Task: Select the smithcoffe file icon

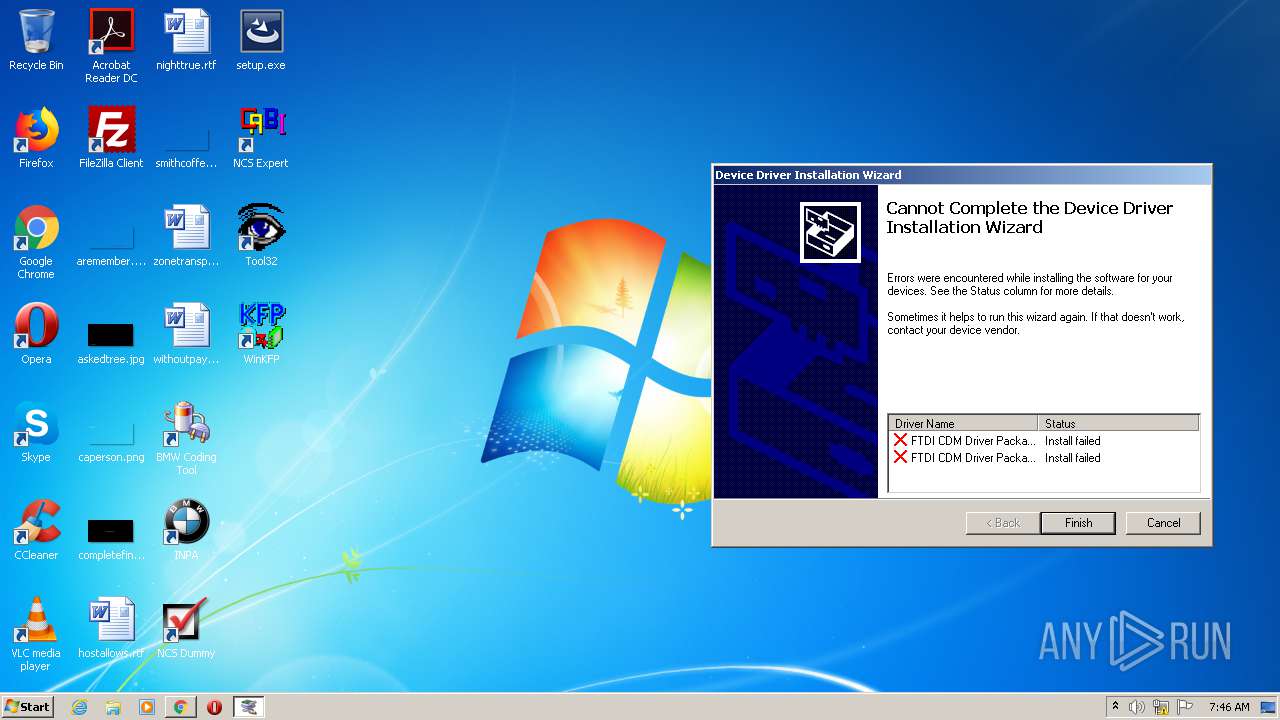Action: click(186, 146)
